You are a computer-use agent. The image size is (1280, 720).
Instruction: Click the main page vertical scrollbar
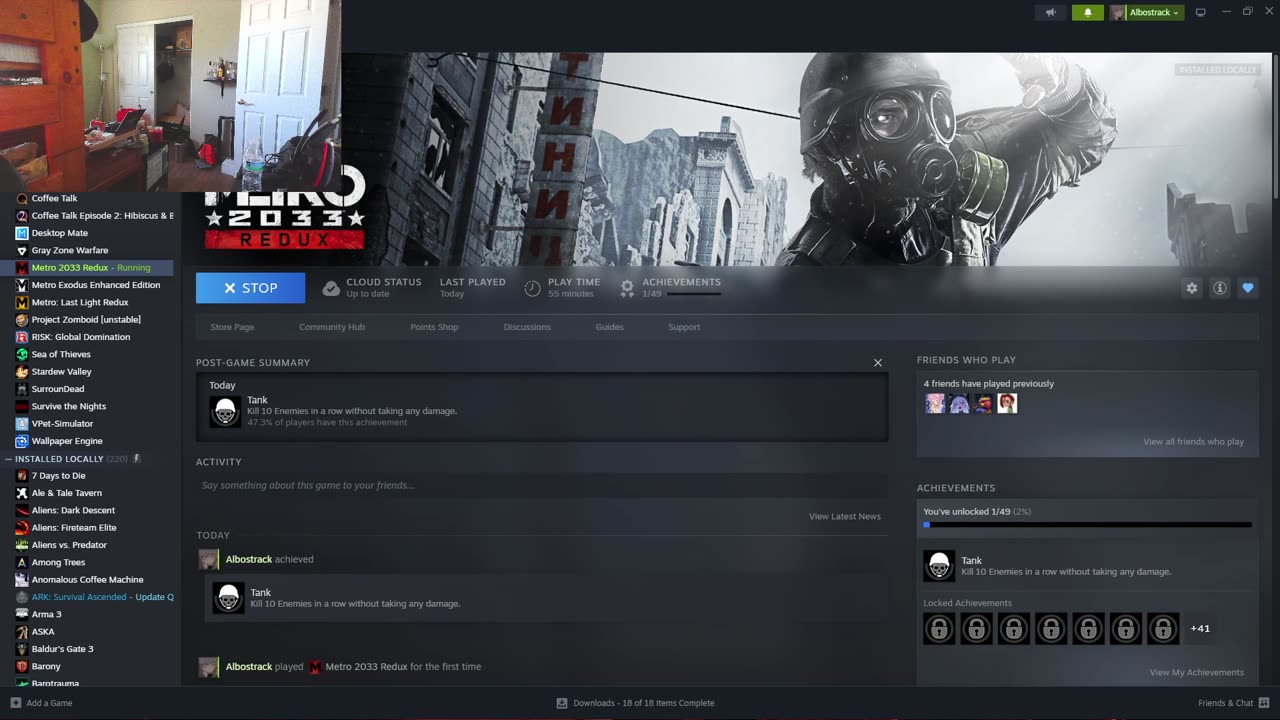pyautogui.click(x=1275, y=128)
